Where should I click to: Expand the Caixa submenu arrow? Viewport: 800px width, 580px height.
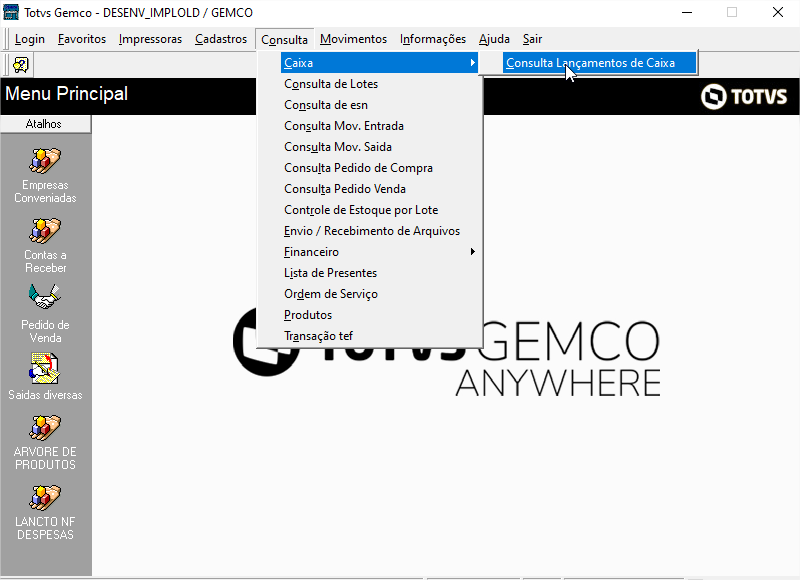coord(472,63)
